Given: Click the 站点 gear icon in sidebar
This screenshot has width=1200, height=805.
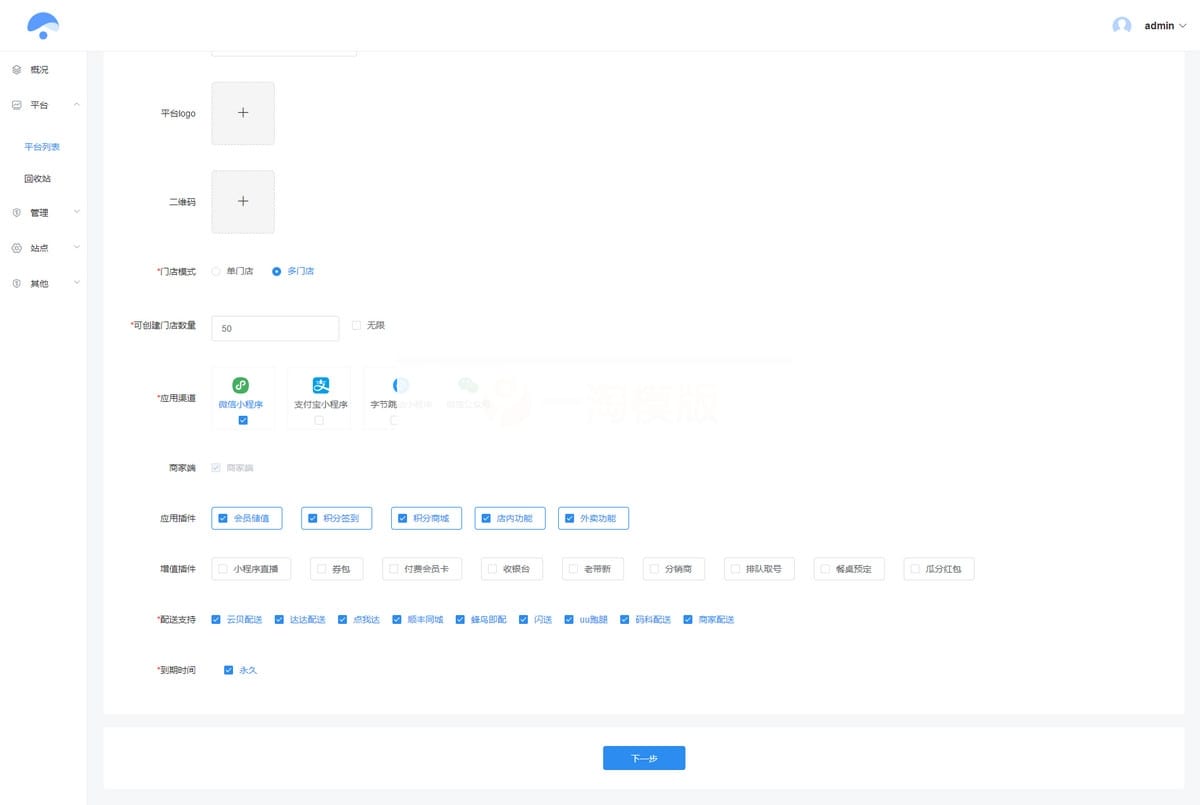Looking at the screenshot, I should click(16, 248).
